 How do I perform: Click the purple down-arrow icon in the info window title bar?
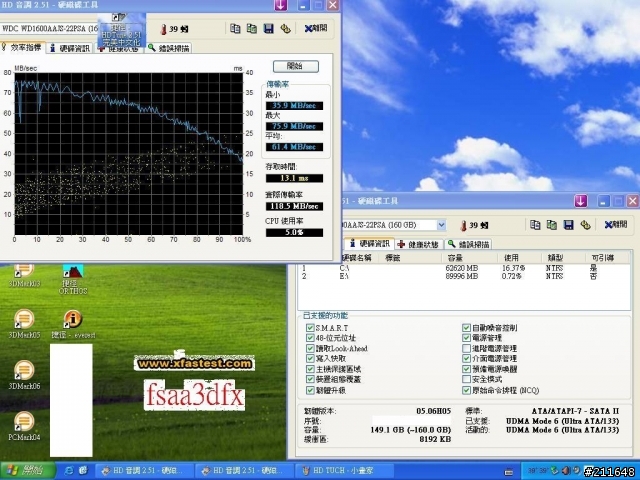tap(581, 201)
